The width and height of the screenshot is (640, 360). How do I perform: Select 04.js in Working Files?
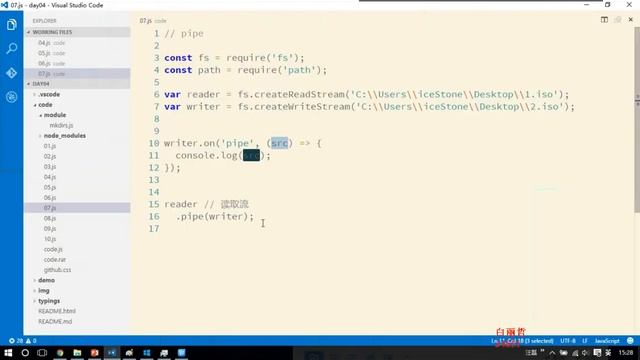tap(77, 43)
